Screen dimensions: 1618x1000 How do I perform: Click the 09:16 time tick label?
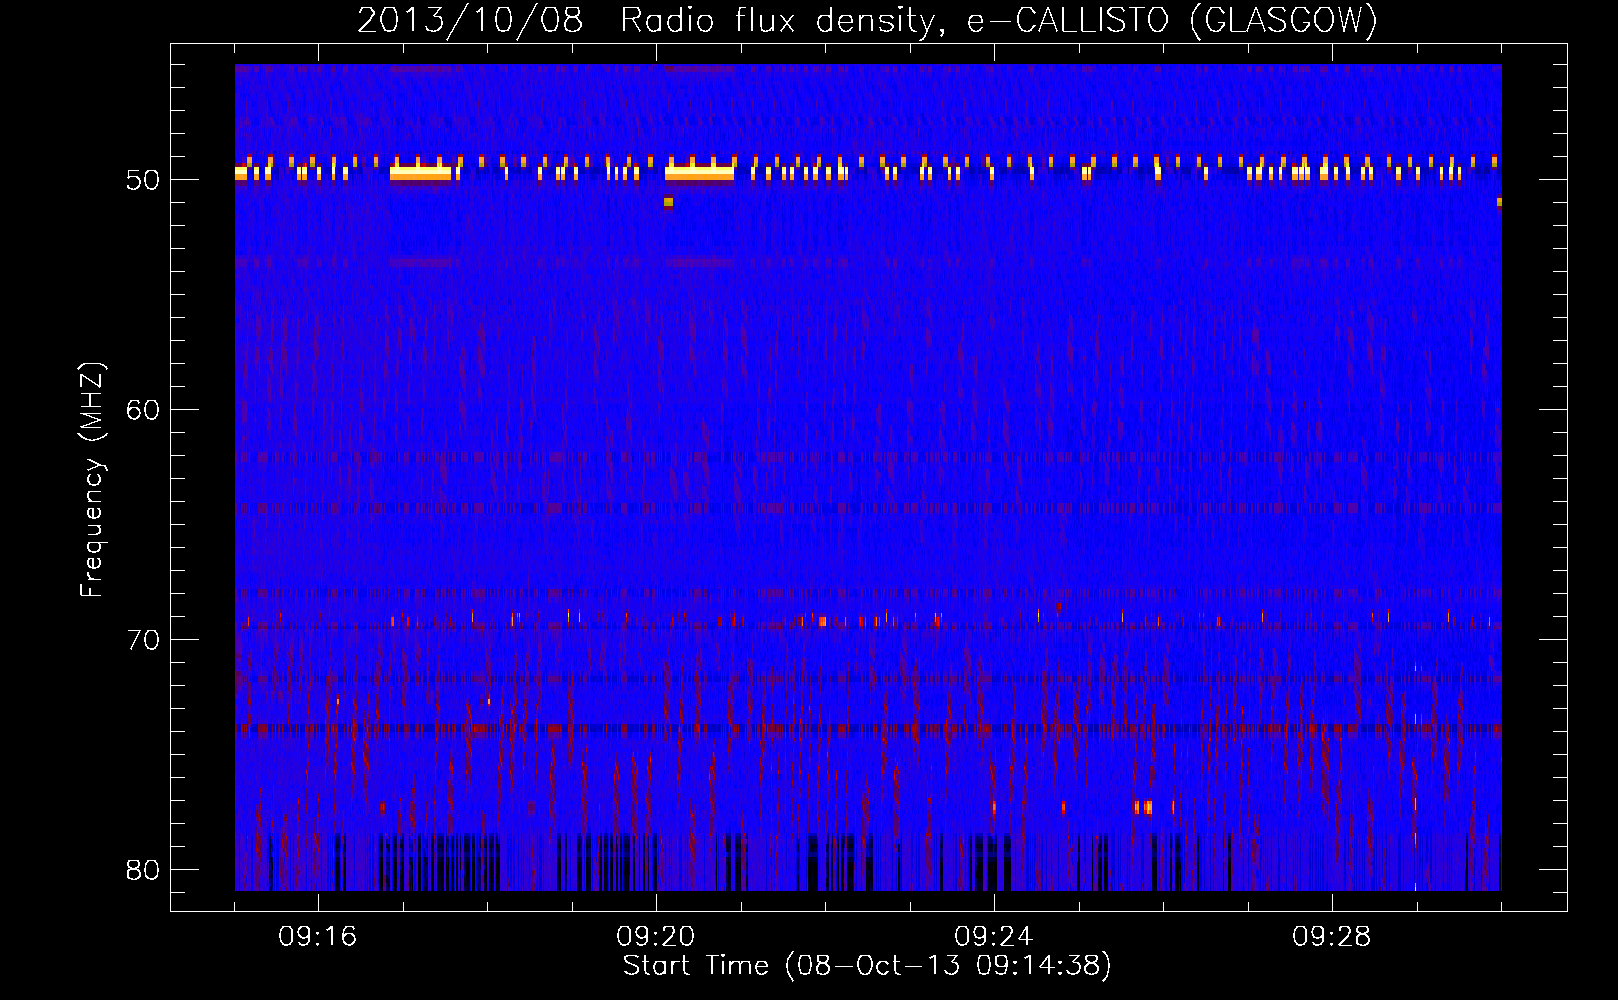point(318,937)
